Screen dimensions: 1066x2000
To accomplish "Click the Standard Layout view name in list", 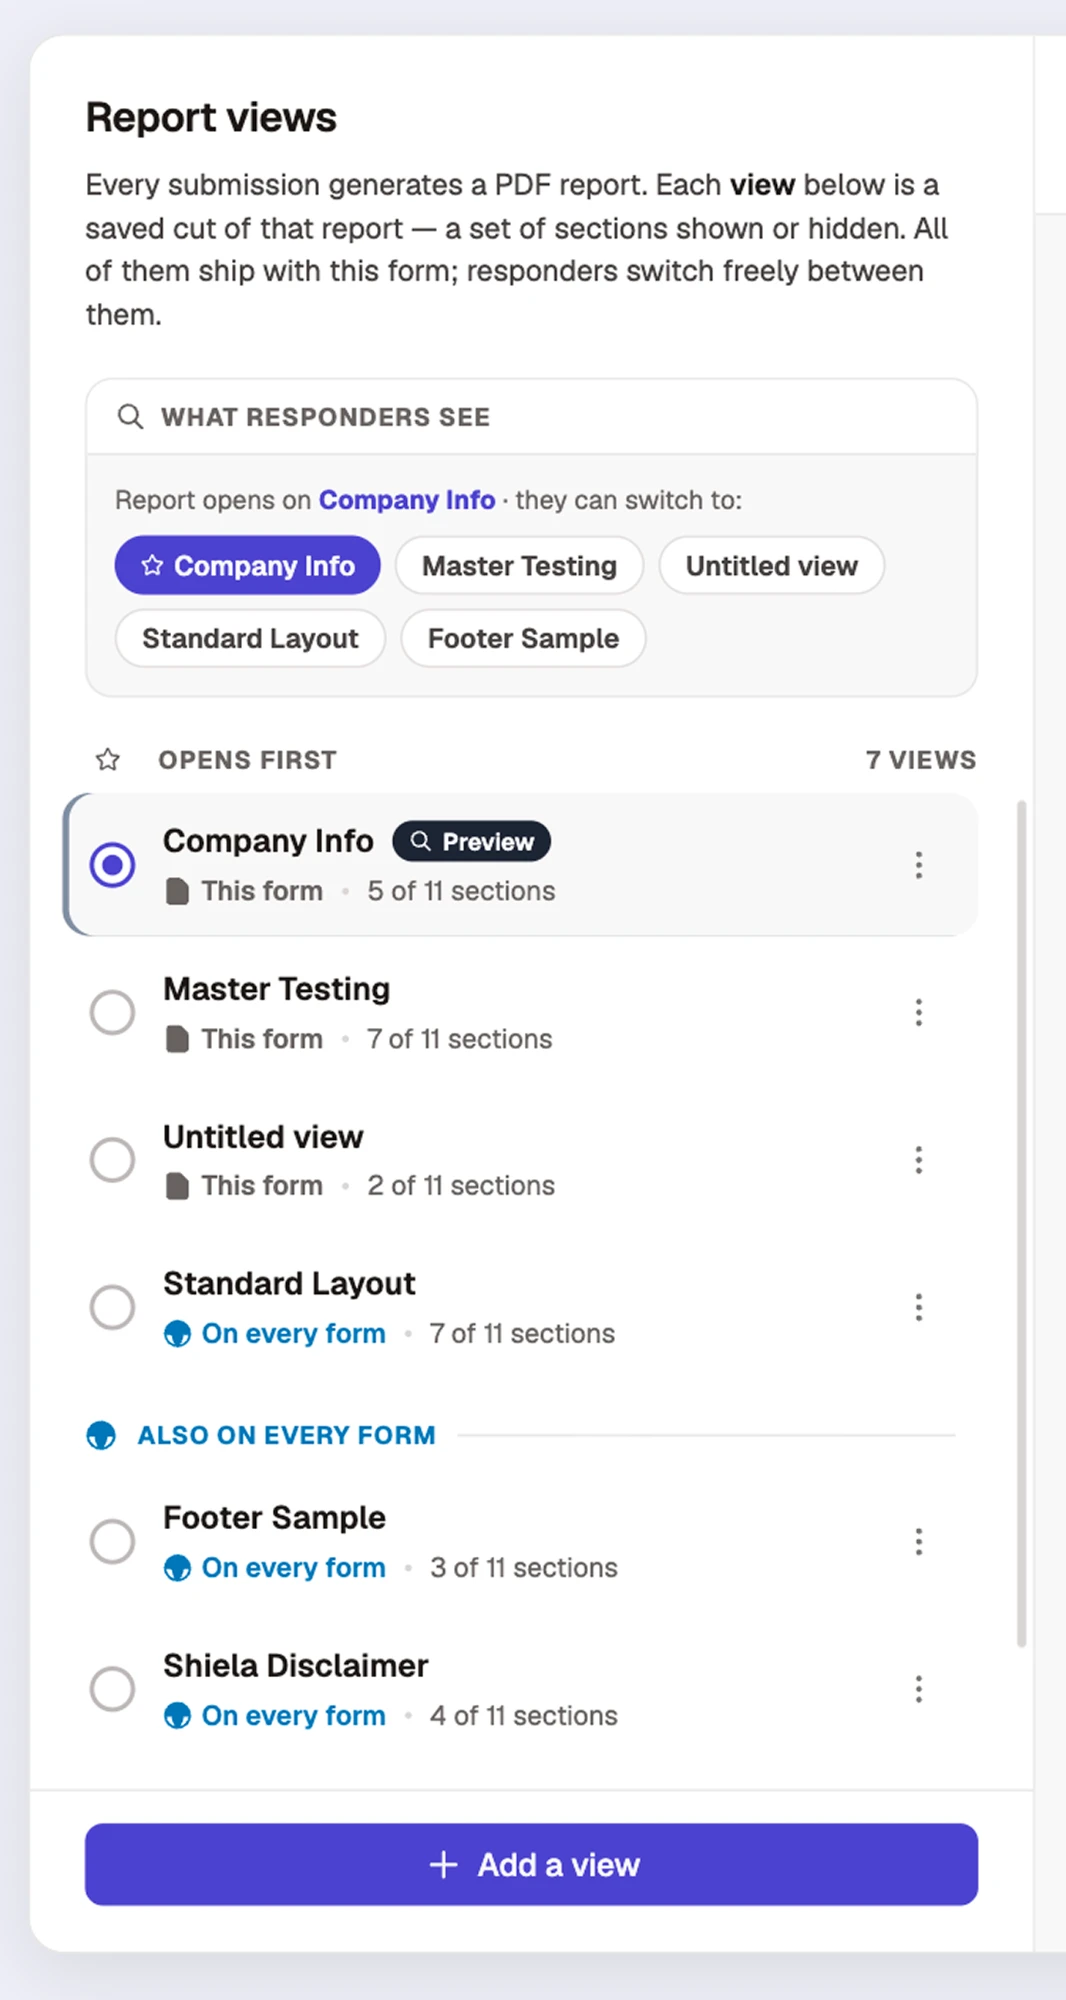I will click(289, 1284).
